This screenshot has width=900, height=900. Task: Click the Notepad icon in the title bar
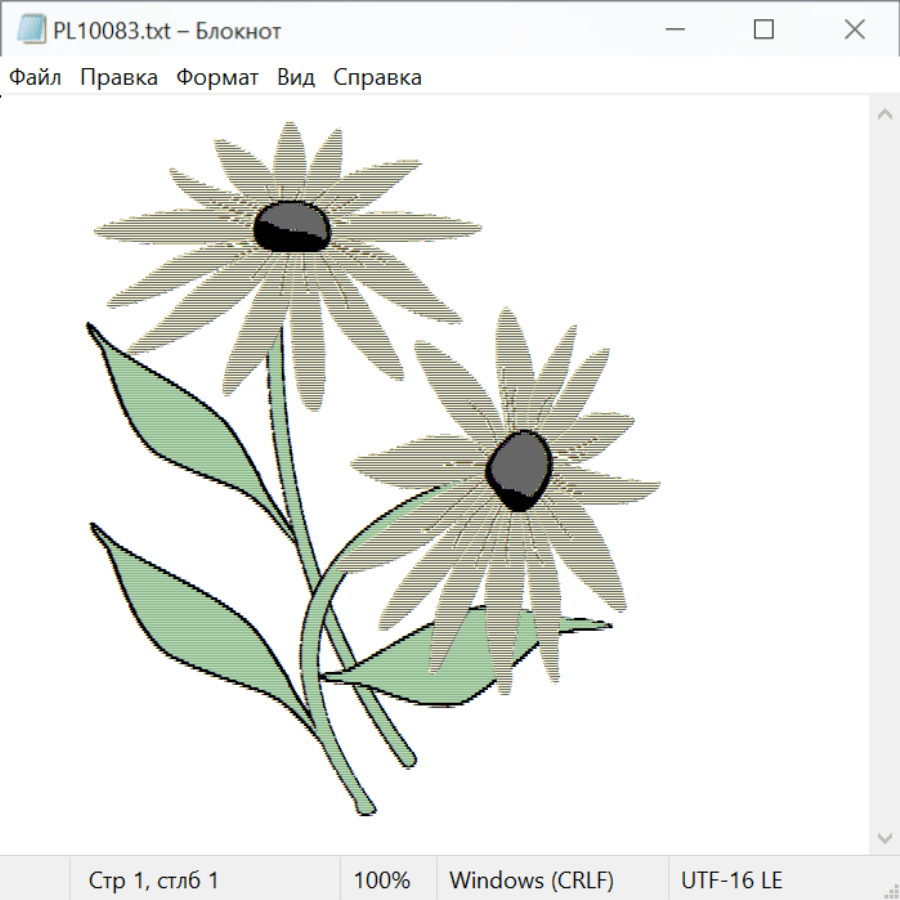tap(31, 30)
